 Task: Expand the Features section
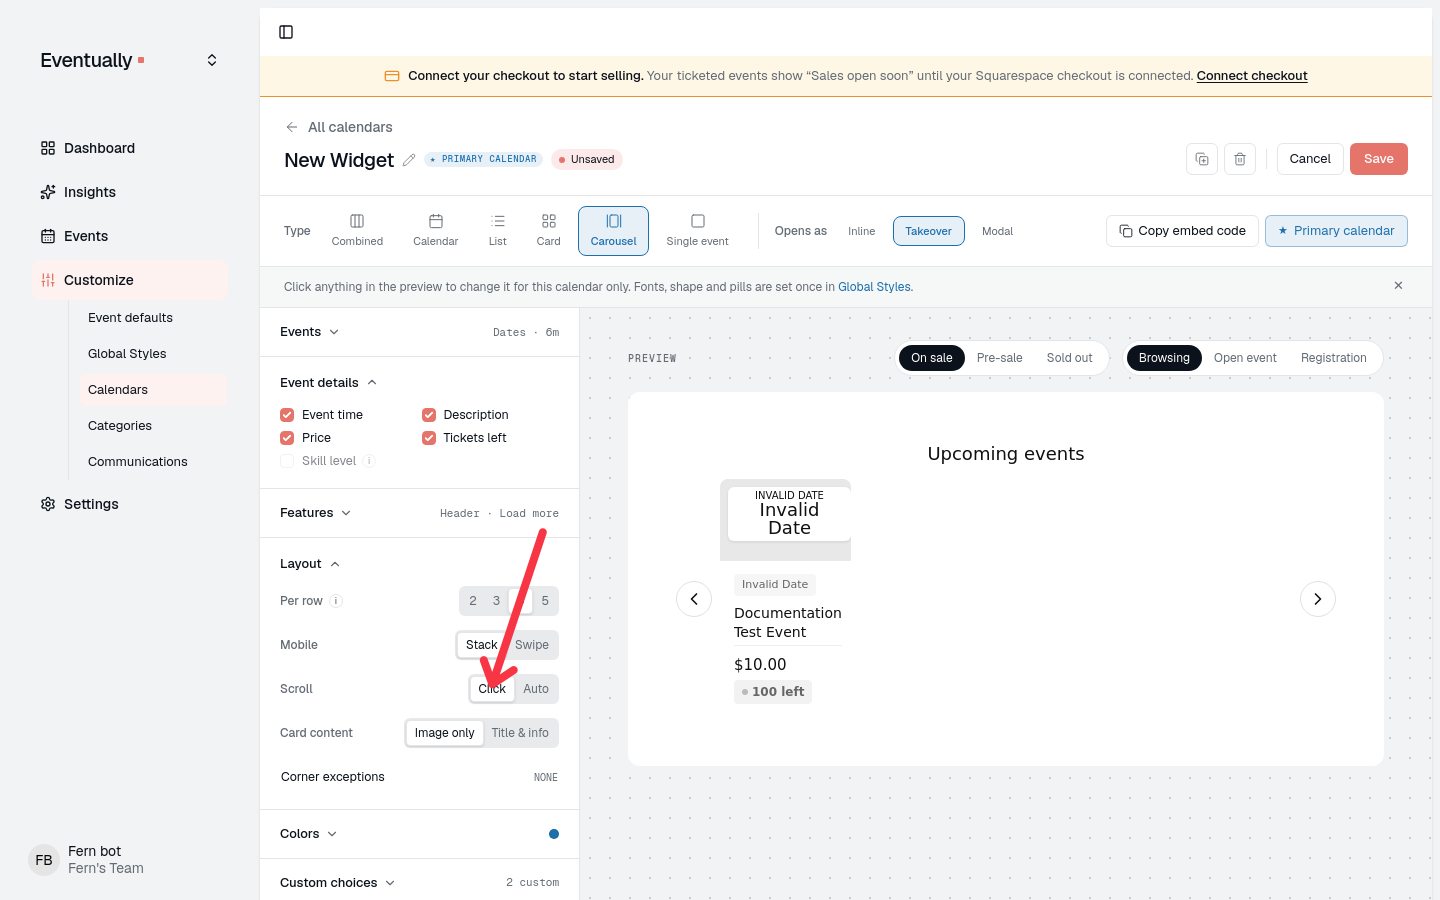(x=315, y=513)
